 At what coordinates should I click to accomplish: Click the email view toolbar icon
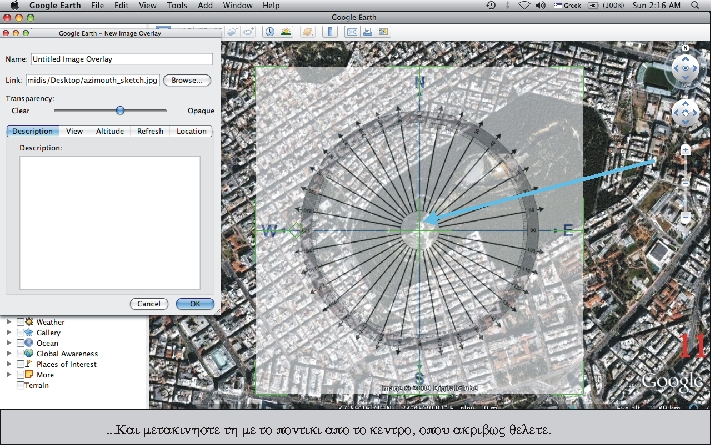tap(352, 32)
